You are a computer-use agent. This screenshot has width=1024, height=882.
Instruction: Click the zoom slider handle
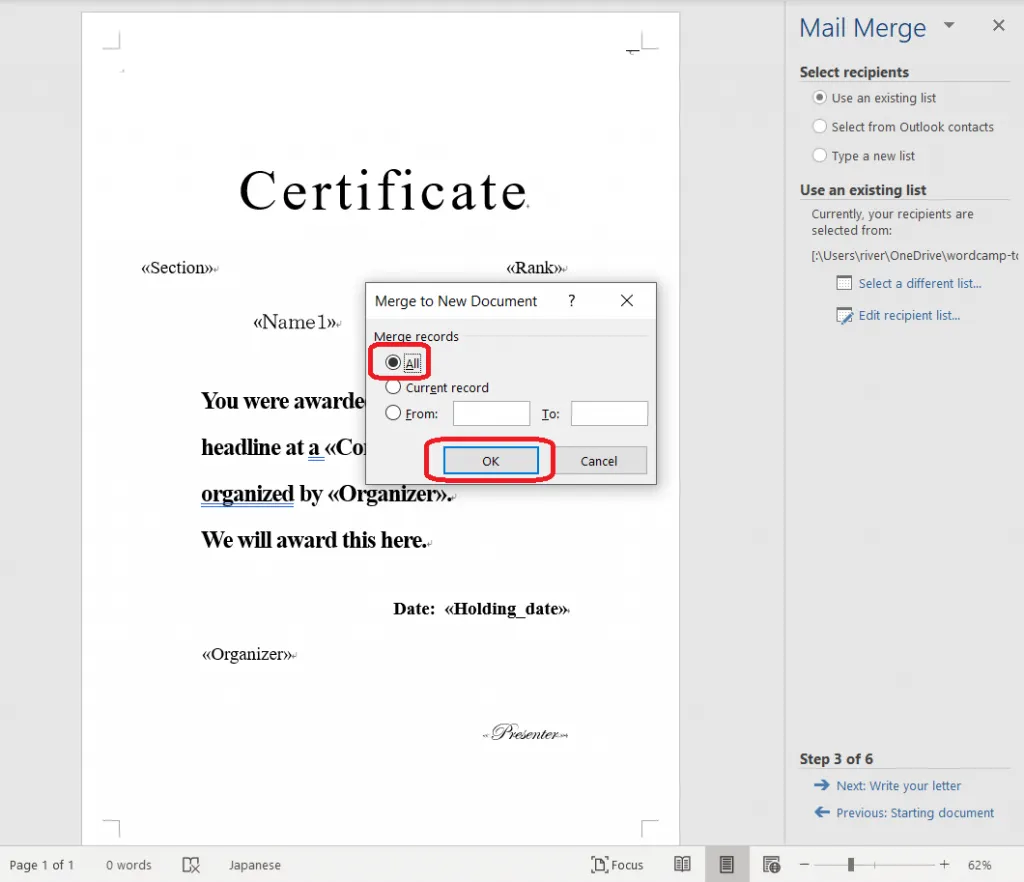pos(851,865)
